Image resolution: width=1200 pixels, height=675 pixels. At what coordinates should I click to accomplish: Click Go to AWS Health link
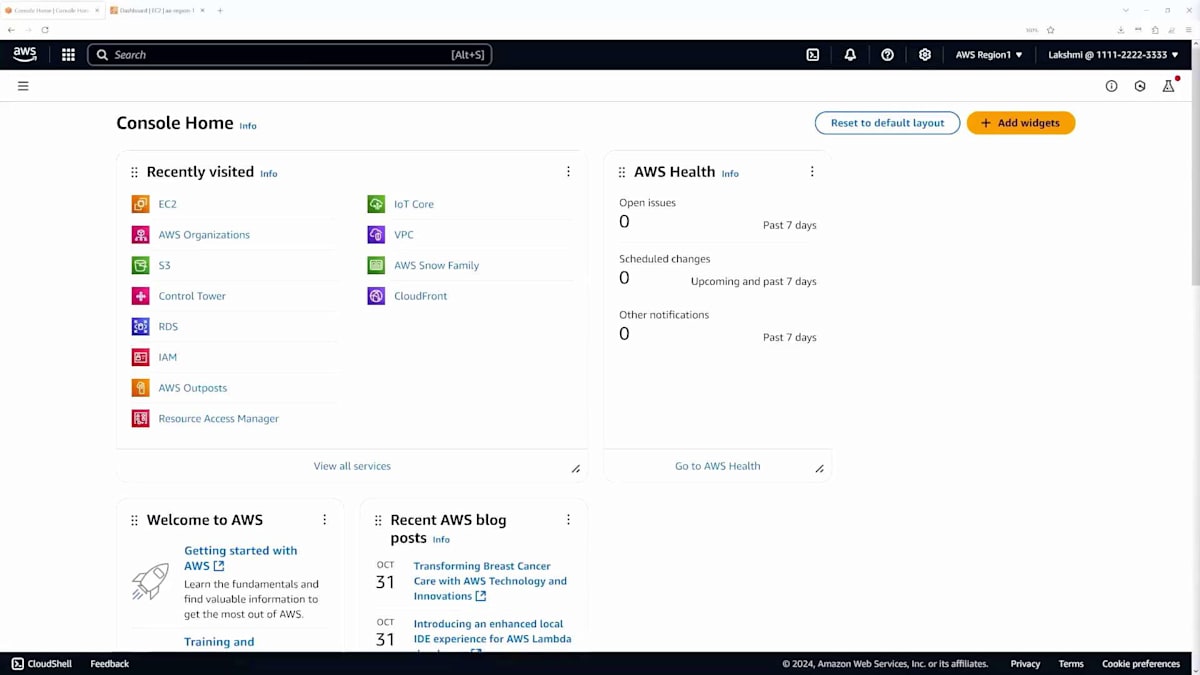pos(717,466)
